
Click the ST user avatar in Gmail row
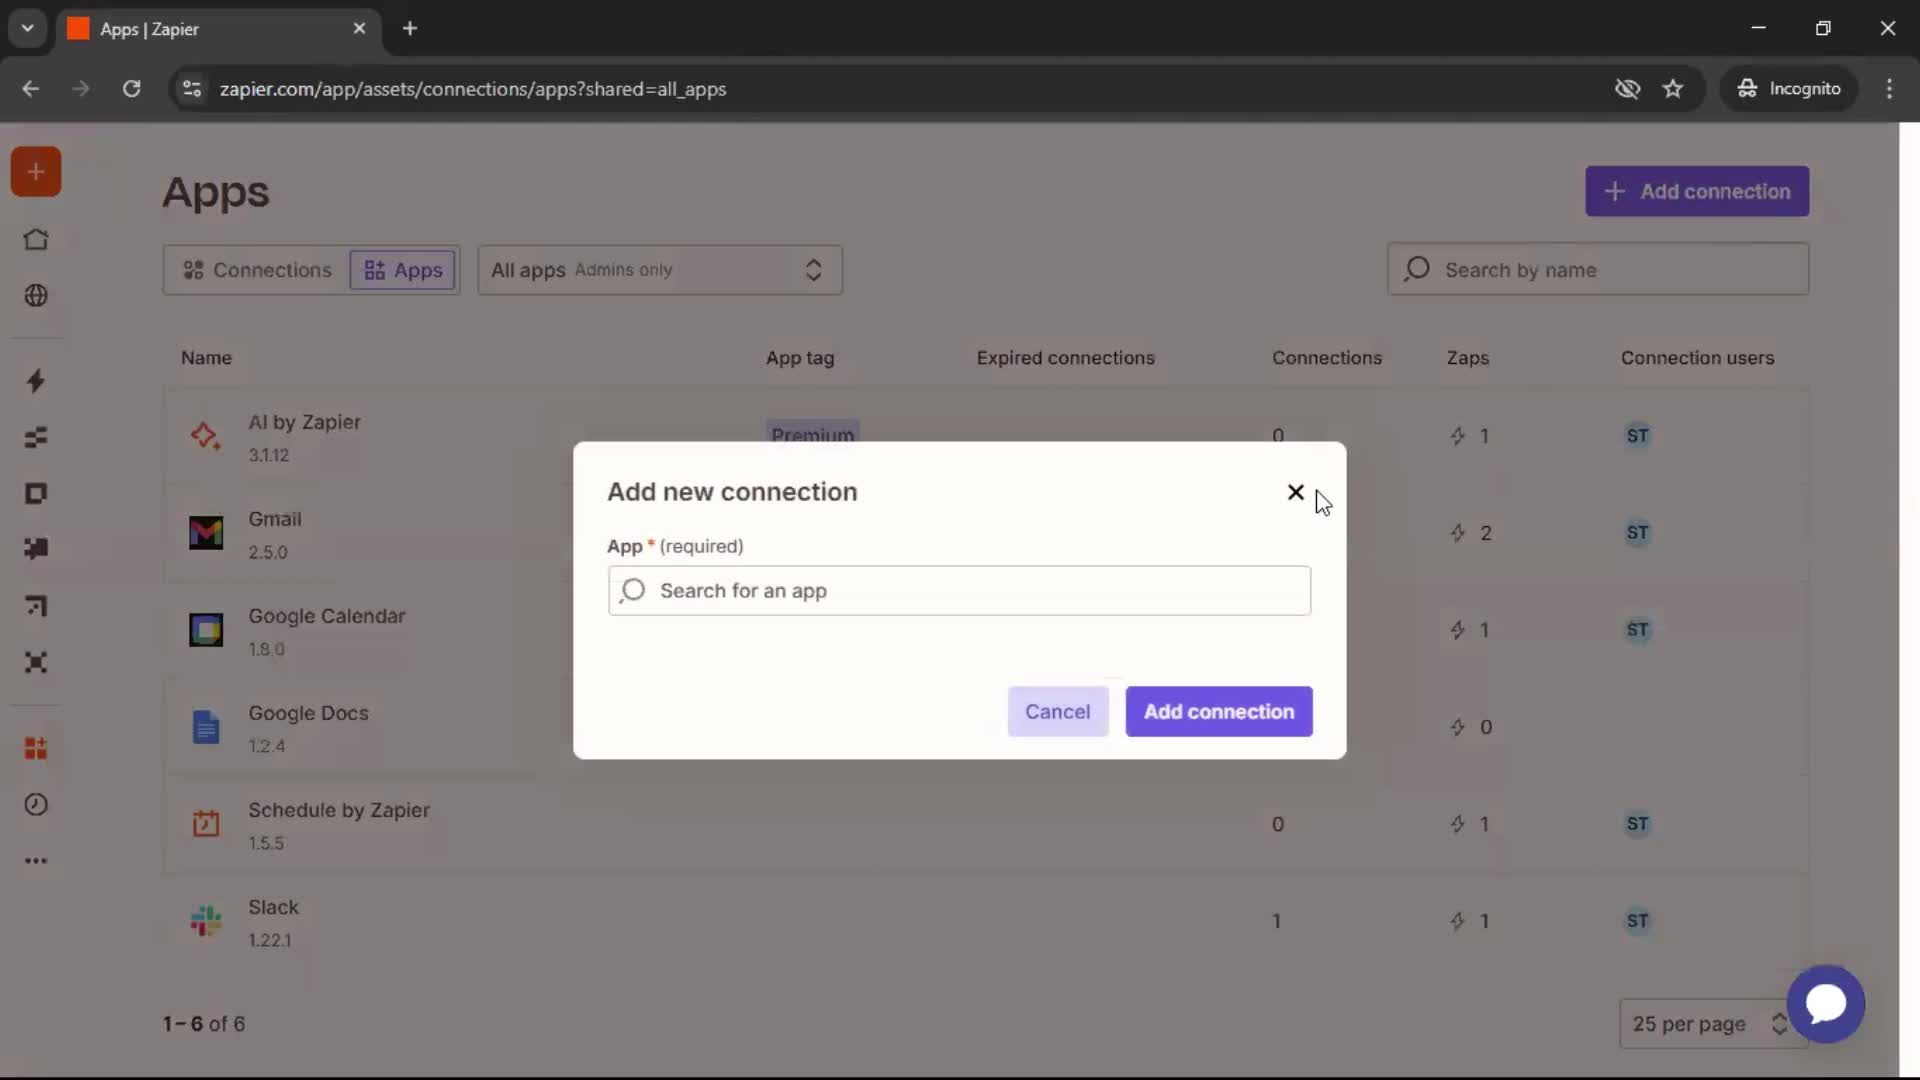coord(1637,533)
